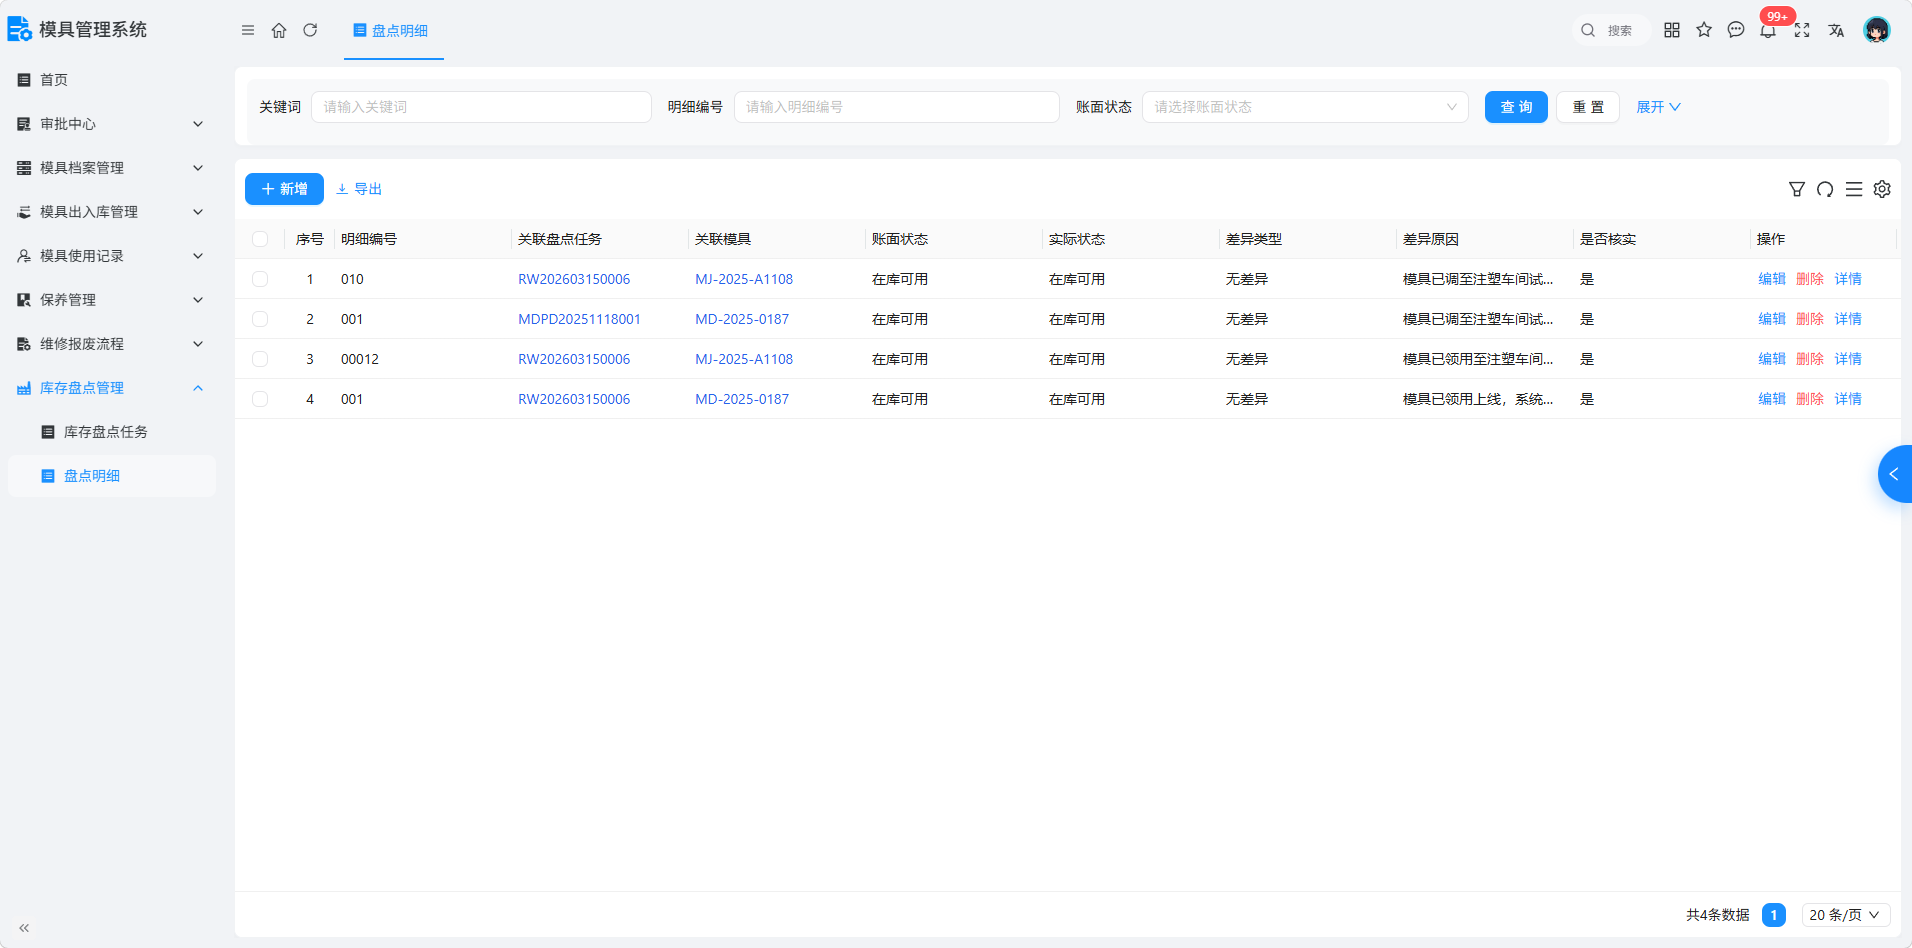Toggle the sidebar menu hamburger icon

tap(248, 30)
